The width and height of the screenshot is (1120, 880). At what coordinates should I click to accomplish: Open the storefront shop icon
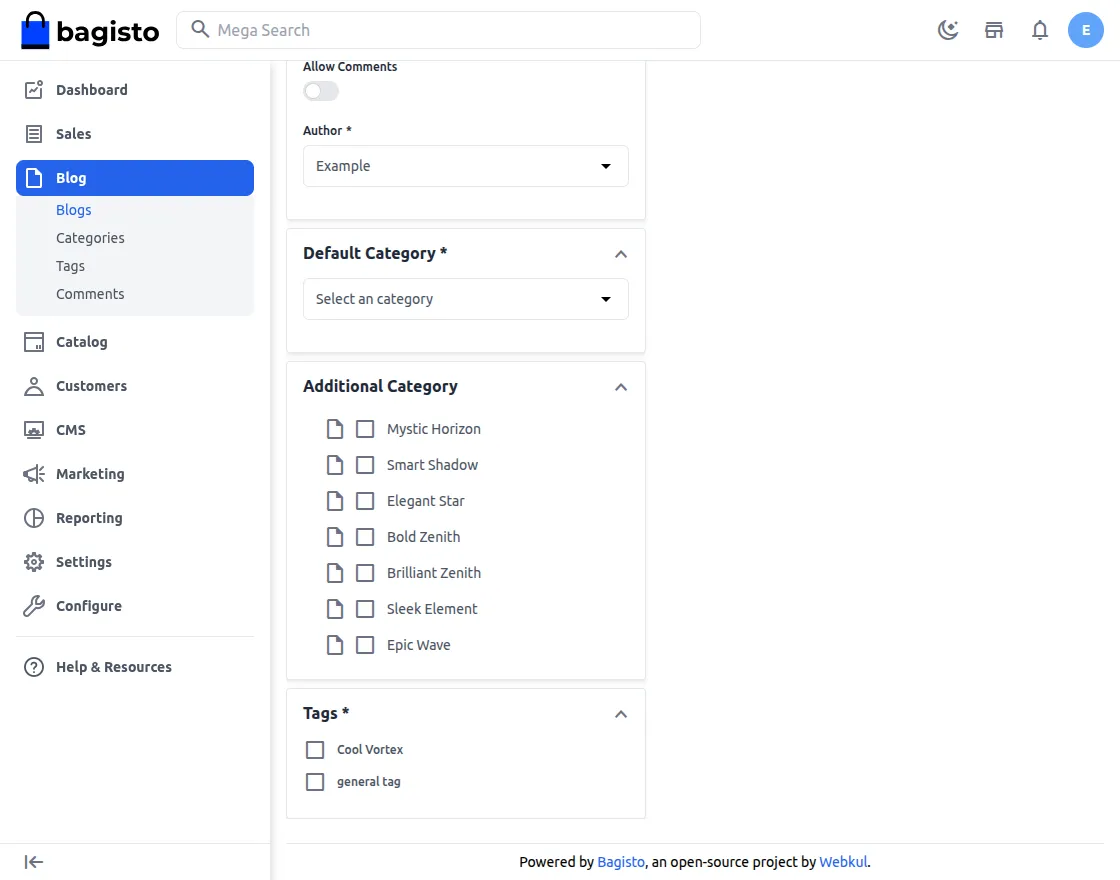[x=994, y=30]
